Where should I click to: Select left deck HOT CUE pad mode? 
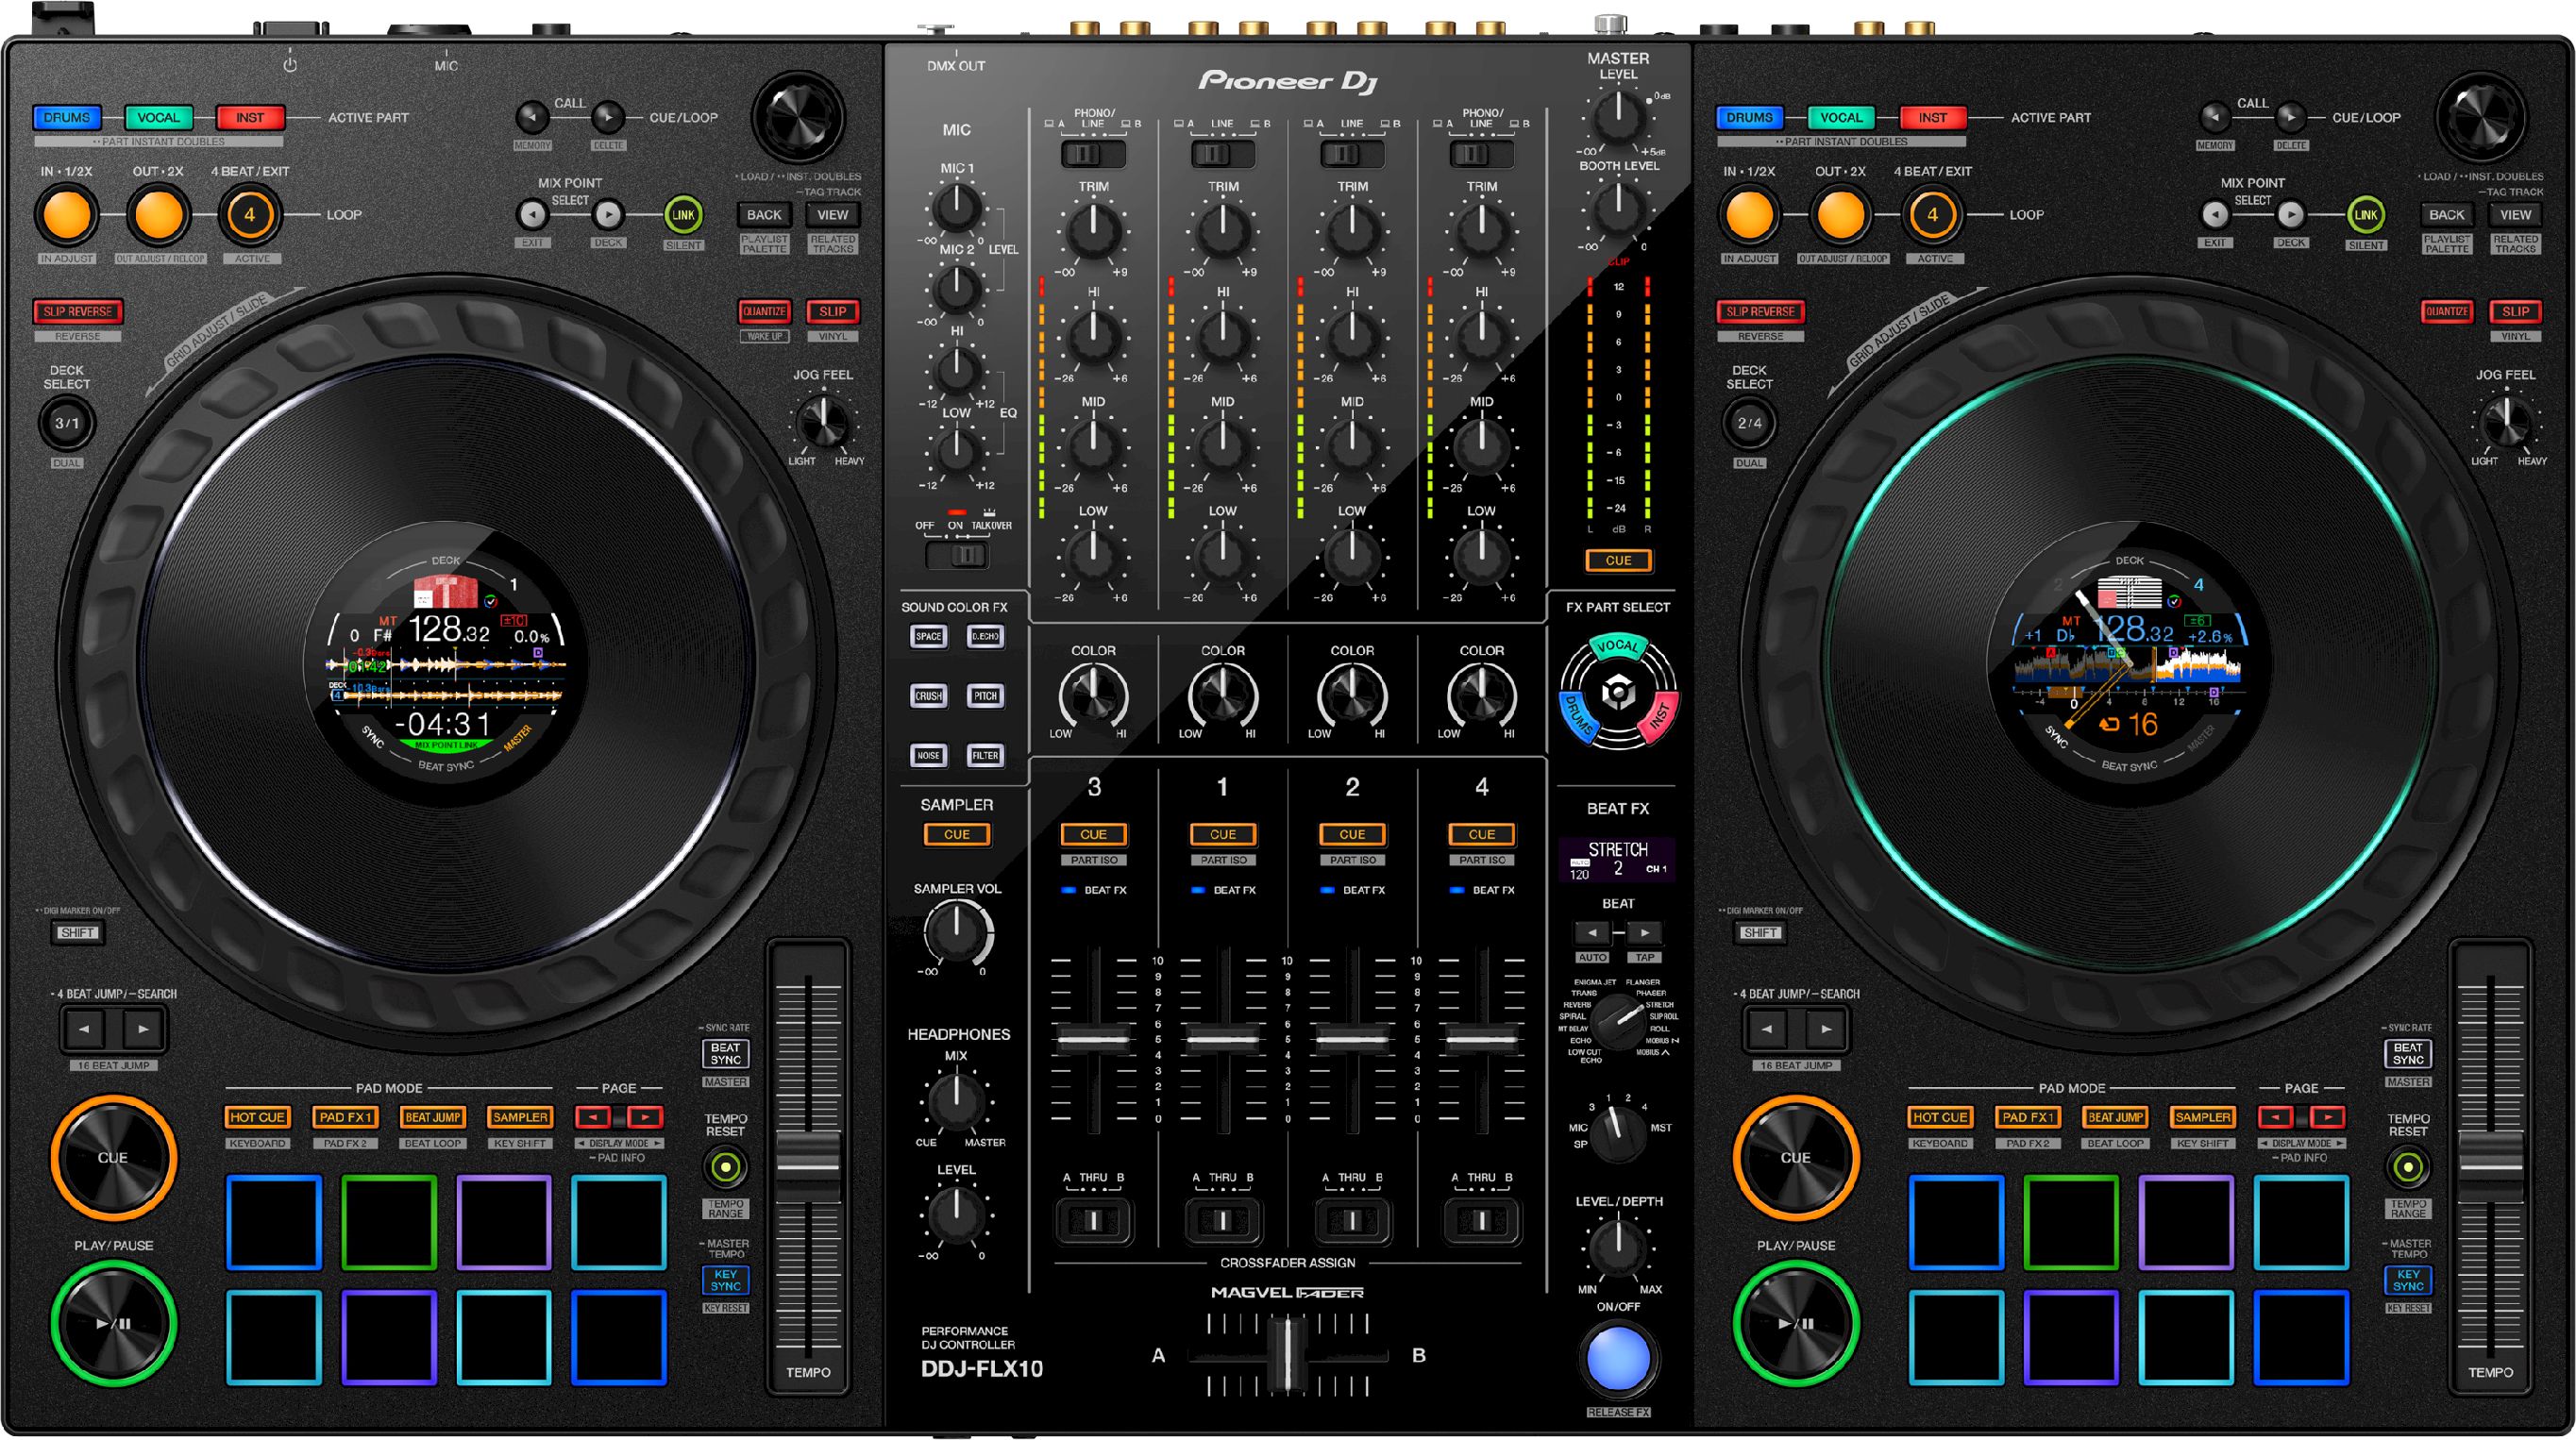[257, 1117]
